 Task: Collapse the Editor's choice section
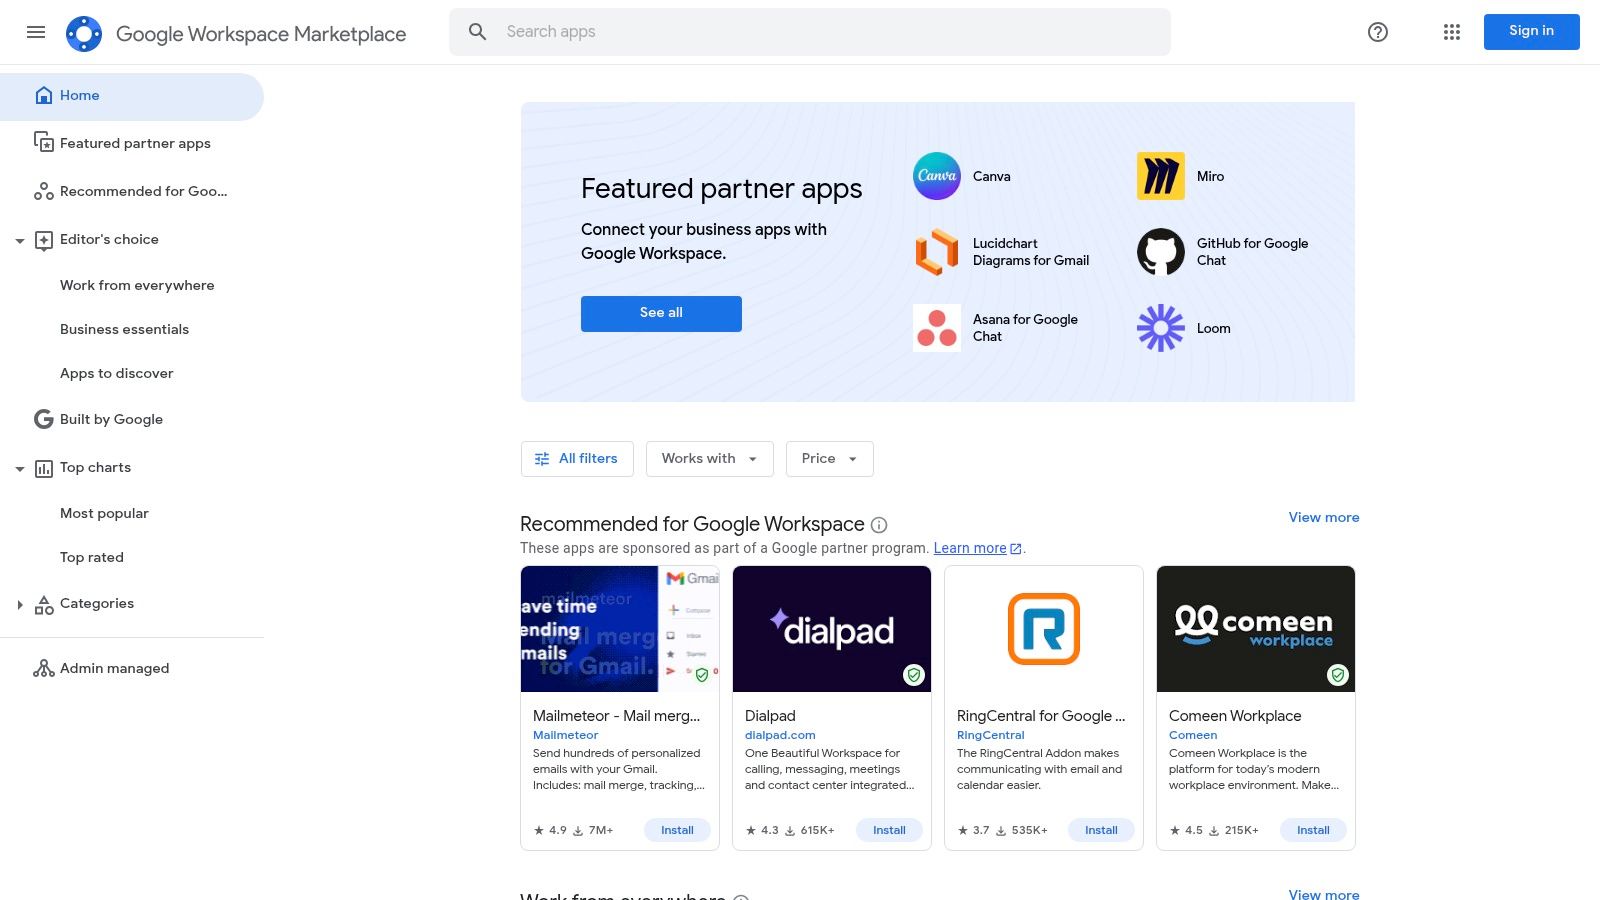(20, 240)
